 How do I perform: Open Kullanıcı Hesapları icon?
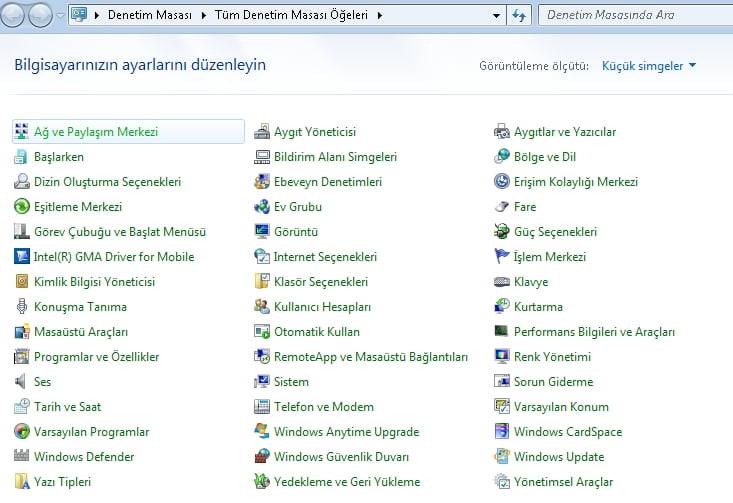tap(262, 306)
